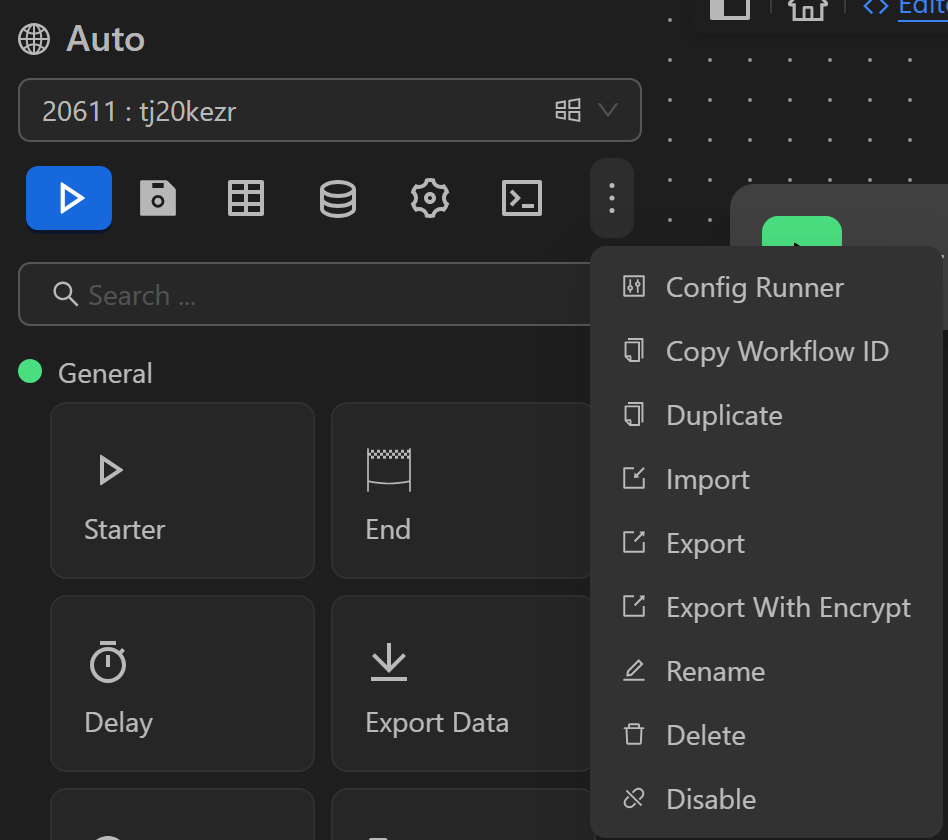Open the console terminal icon
The image size is (948, 840).
tap(521, 198)
